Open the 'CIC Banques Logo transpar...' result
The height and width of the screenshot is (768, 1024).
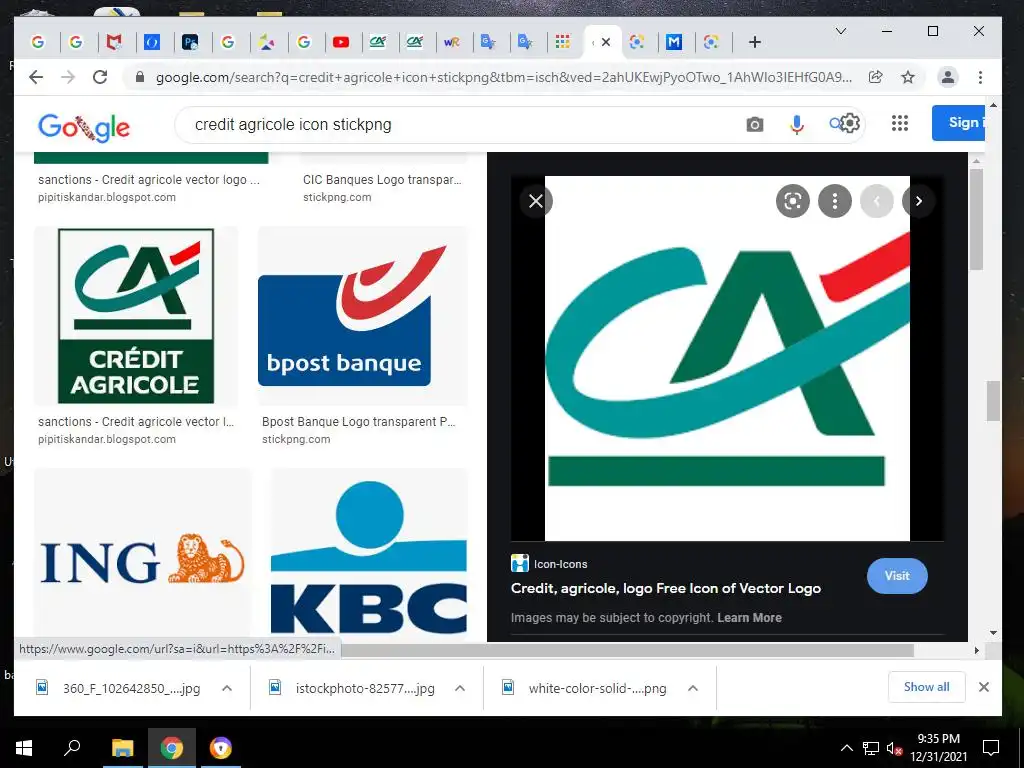click(x=382, y=180)
